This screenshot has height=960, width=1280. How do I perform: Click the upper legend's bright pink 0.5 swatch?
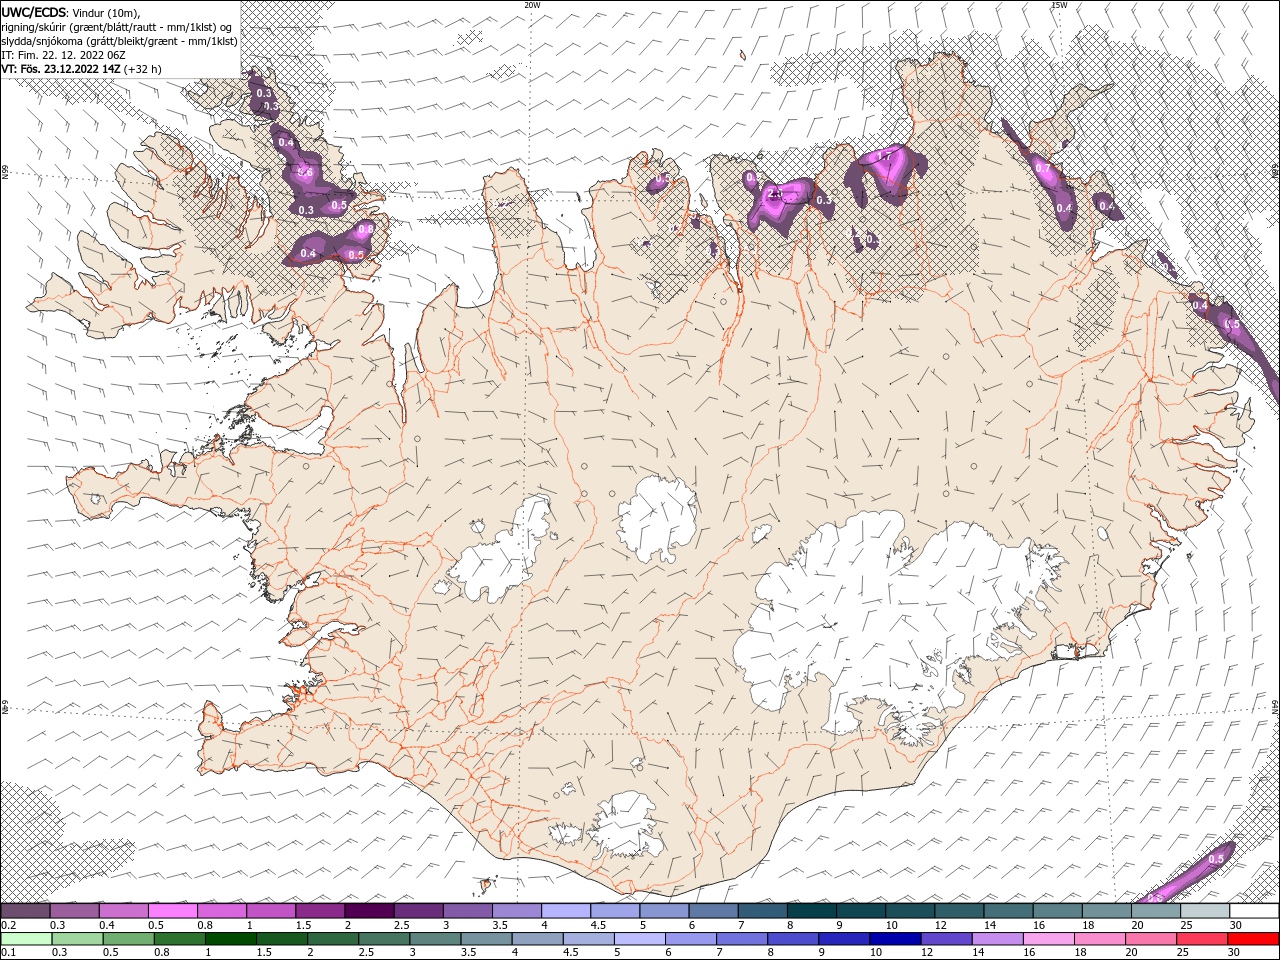(x=172, y=910)
